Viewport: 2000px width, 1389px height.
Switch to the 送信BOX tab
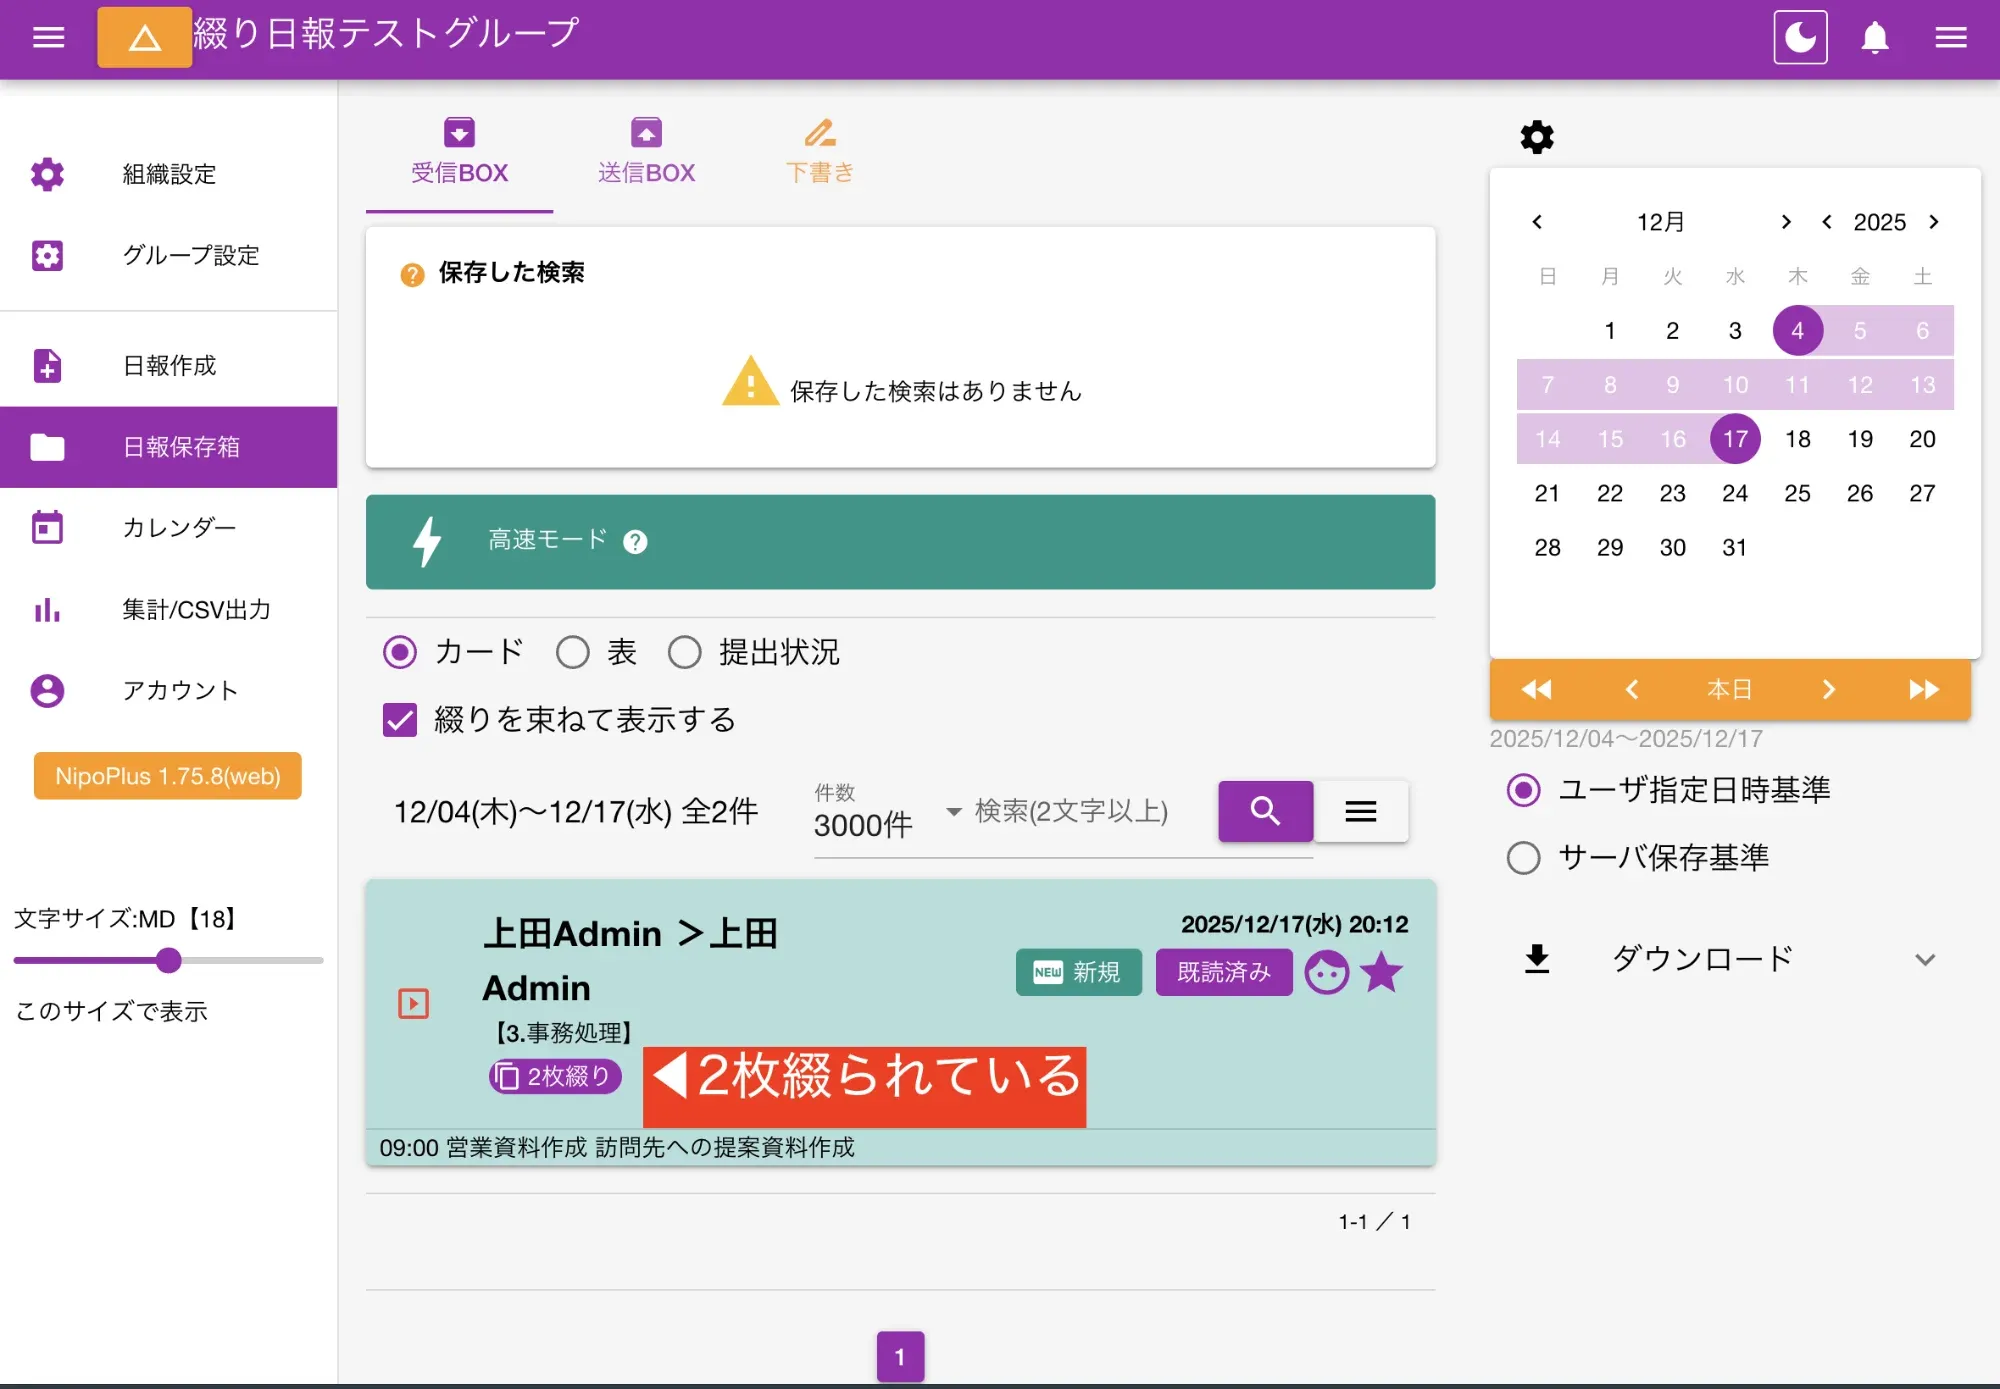click(646, 150)
